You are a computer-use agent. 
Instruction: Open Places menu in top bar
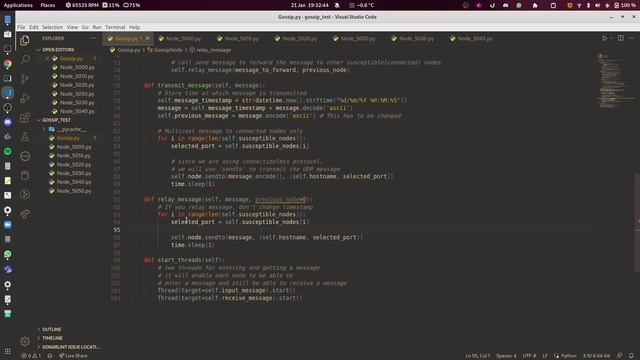coord(48,5)
